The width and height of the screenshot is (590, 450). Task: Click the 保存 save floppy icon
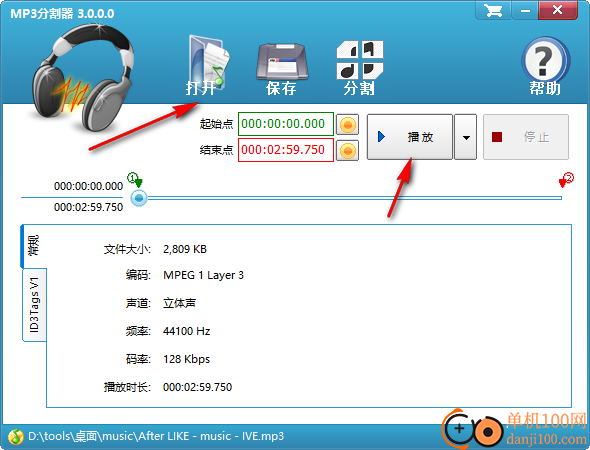pyautogui.click(x=282, y=68)
